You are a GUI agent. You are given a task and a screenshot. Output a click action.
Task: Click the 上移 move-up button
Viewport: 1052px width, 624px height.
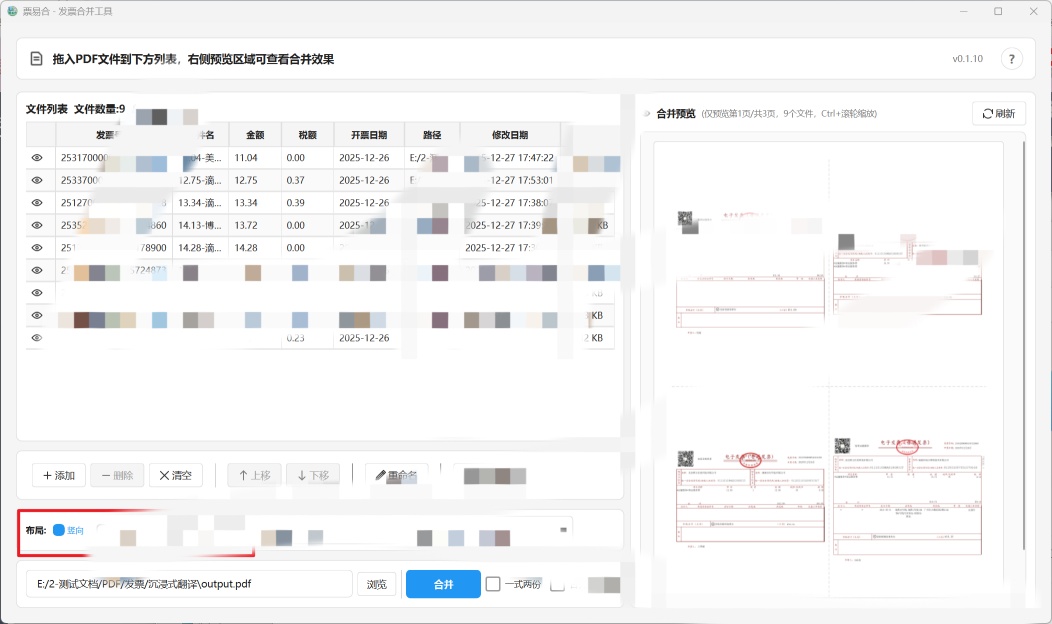(x=254, y=475)
